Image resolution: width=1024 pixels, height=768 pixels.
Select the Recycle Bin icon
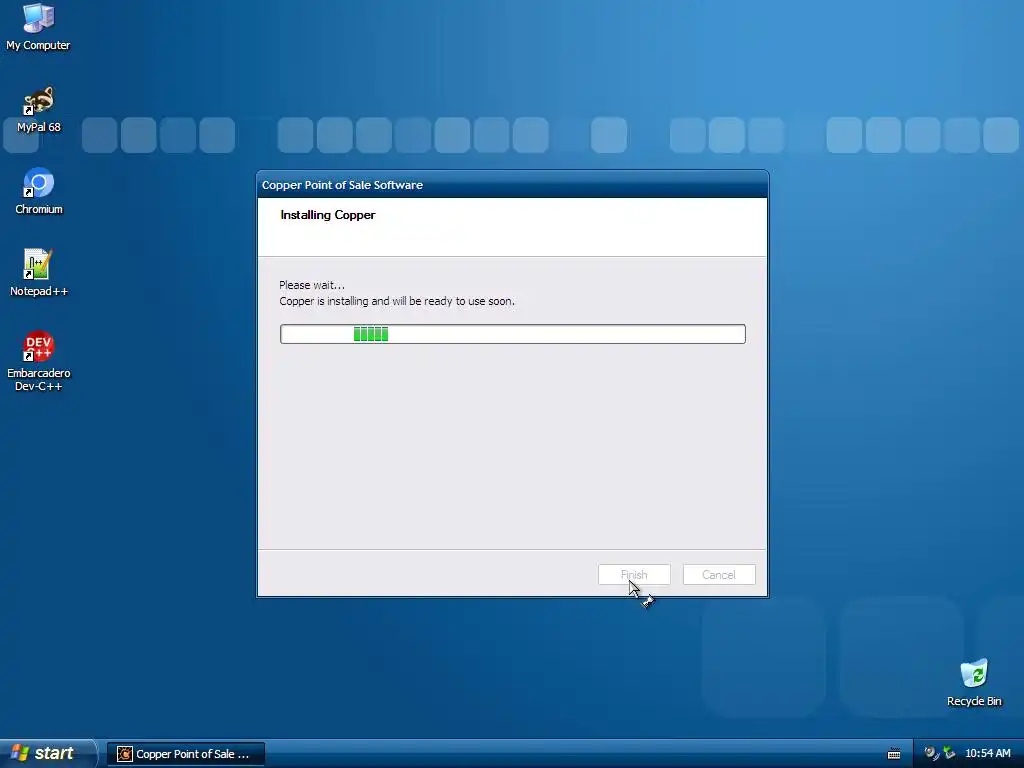tap(974, 683)
